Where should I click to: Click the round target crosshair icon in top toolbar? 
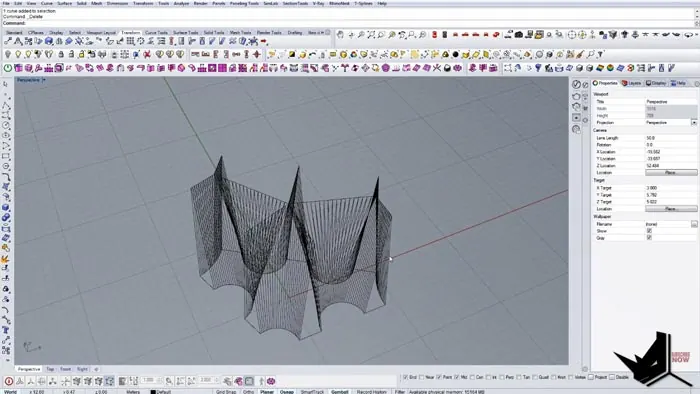(572, 34)
